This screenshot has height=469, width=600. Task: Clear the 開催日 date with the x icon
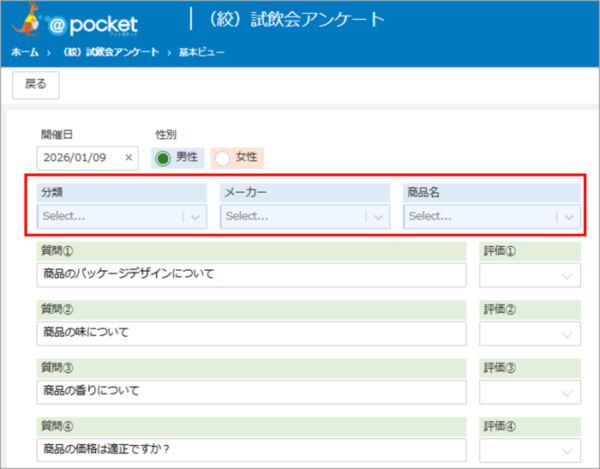pos(128,158)
